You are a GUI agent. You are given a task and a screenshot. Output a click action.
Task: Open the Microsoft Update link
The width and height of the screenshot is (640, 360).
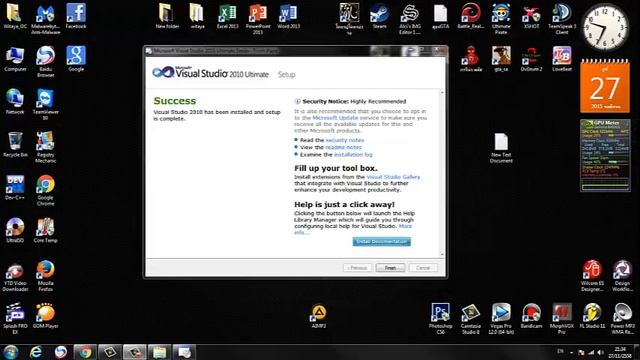(x=335, y=118)
